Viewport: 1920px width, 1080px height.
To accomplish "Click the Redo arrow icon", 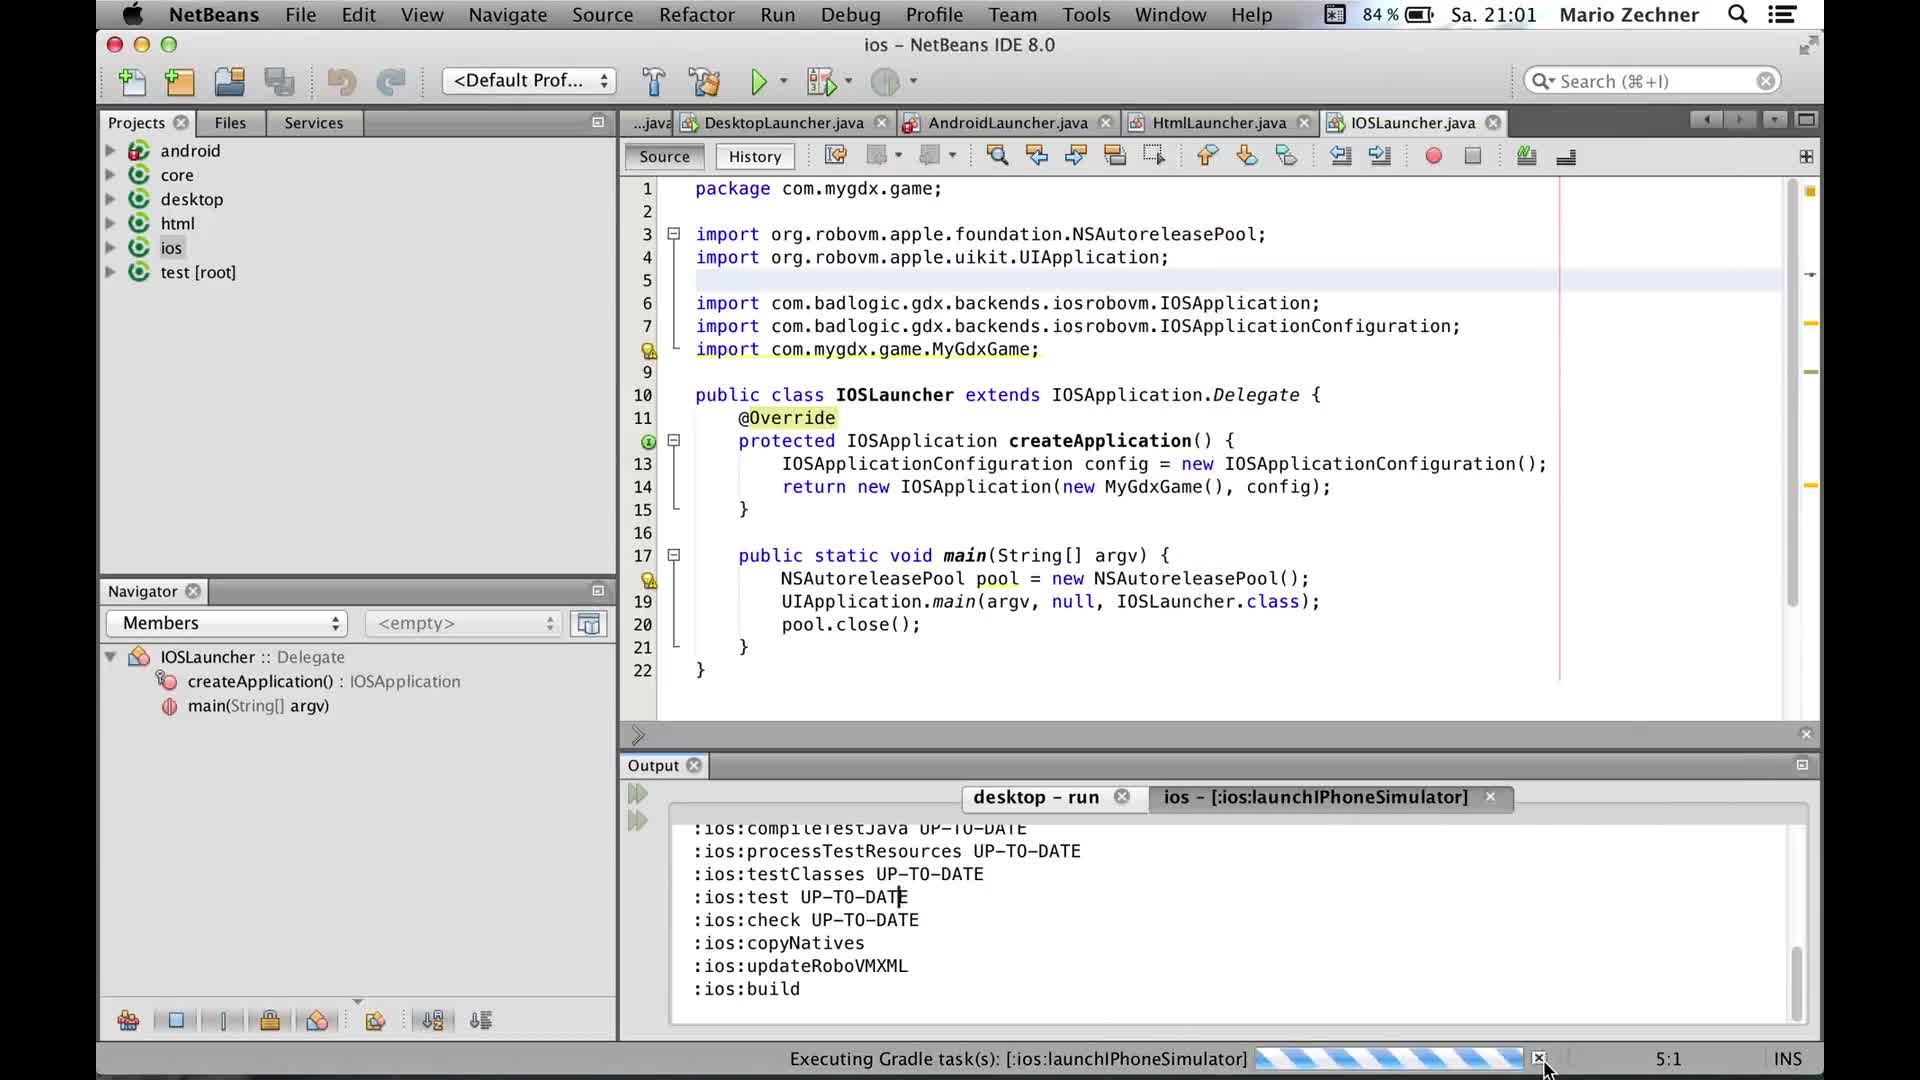I will pos(390,81).
